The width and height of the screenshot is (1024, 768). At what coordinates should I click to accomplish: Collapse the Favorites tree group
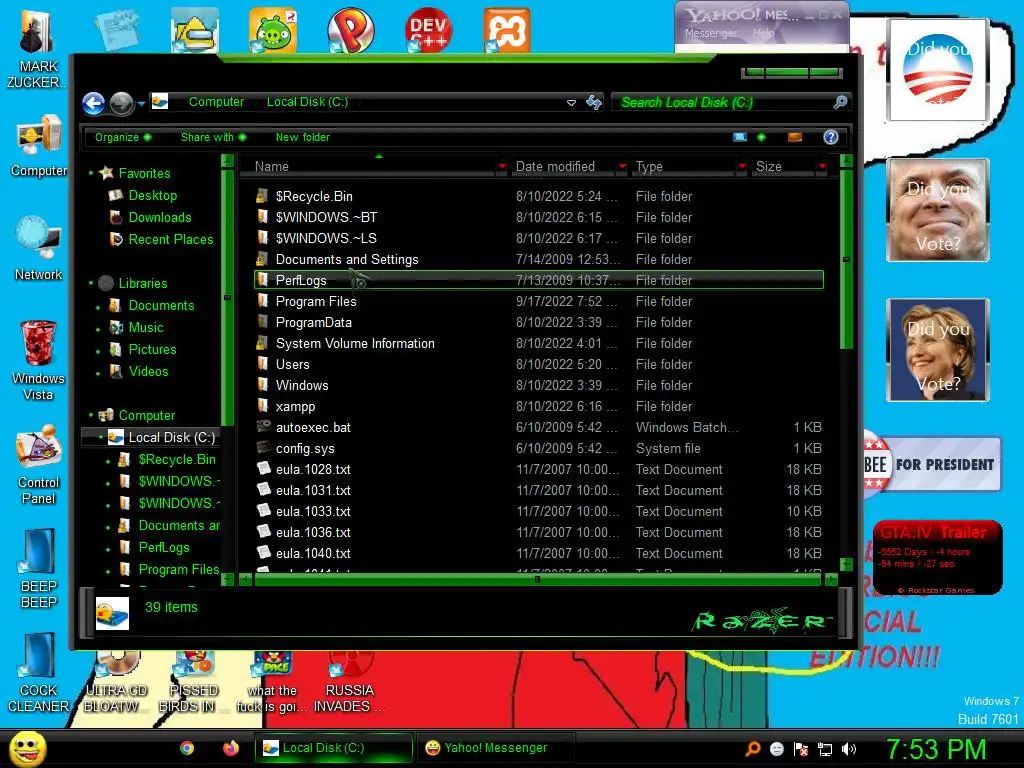(91, 173)
